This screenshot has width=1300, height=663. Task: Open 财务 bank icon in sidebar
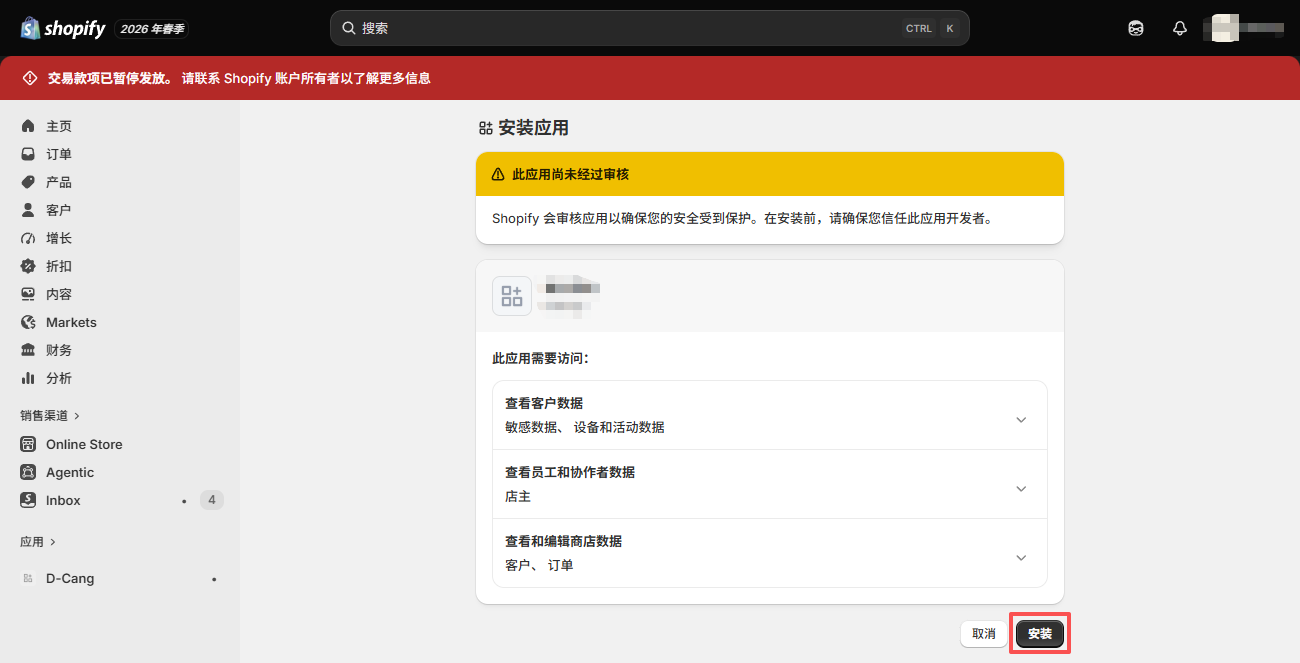pyautogui.click(x=28, y=350)
